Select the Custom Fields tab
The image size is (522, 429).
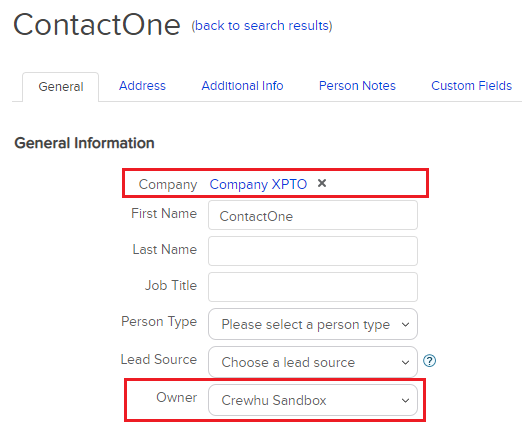[471, 86]
